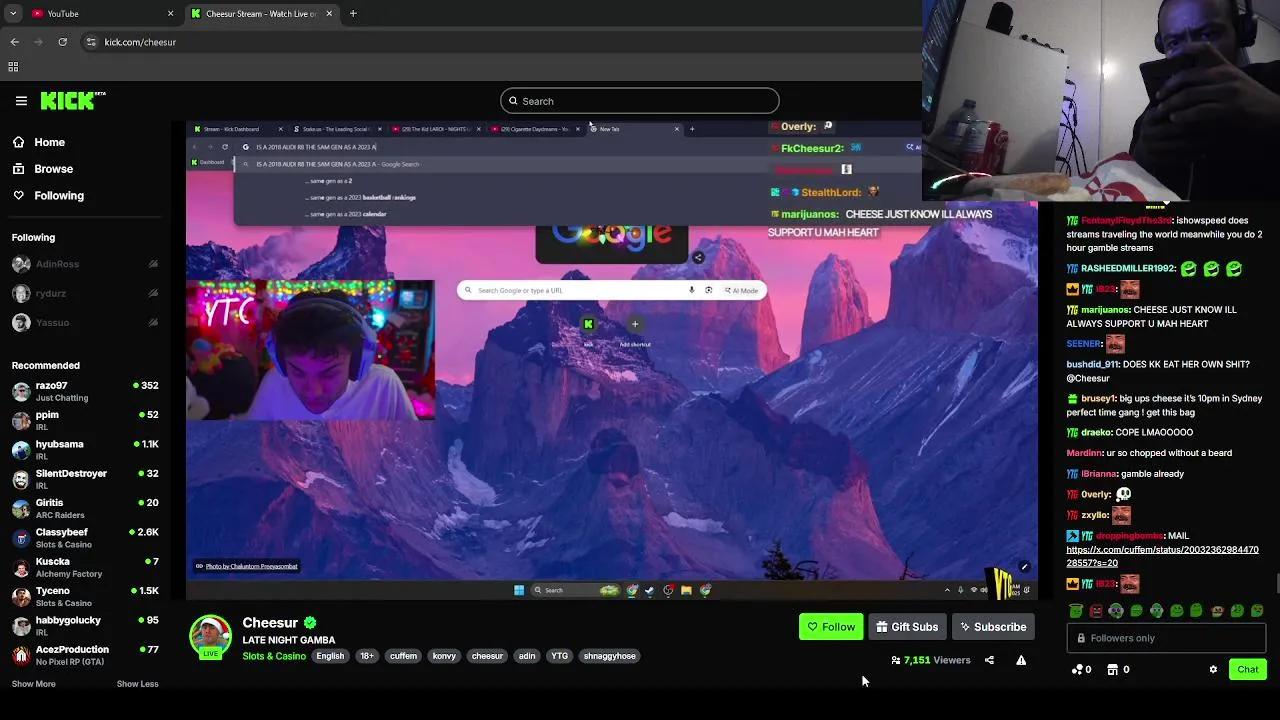
Task: Open Following in sidebar
Action: tap(58, 196)
